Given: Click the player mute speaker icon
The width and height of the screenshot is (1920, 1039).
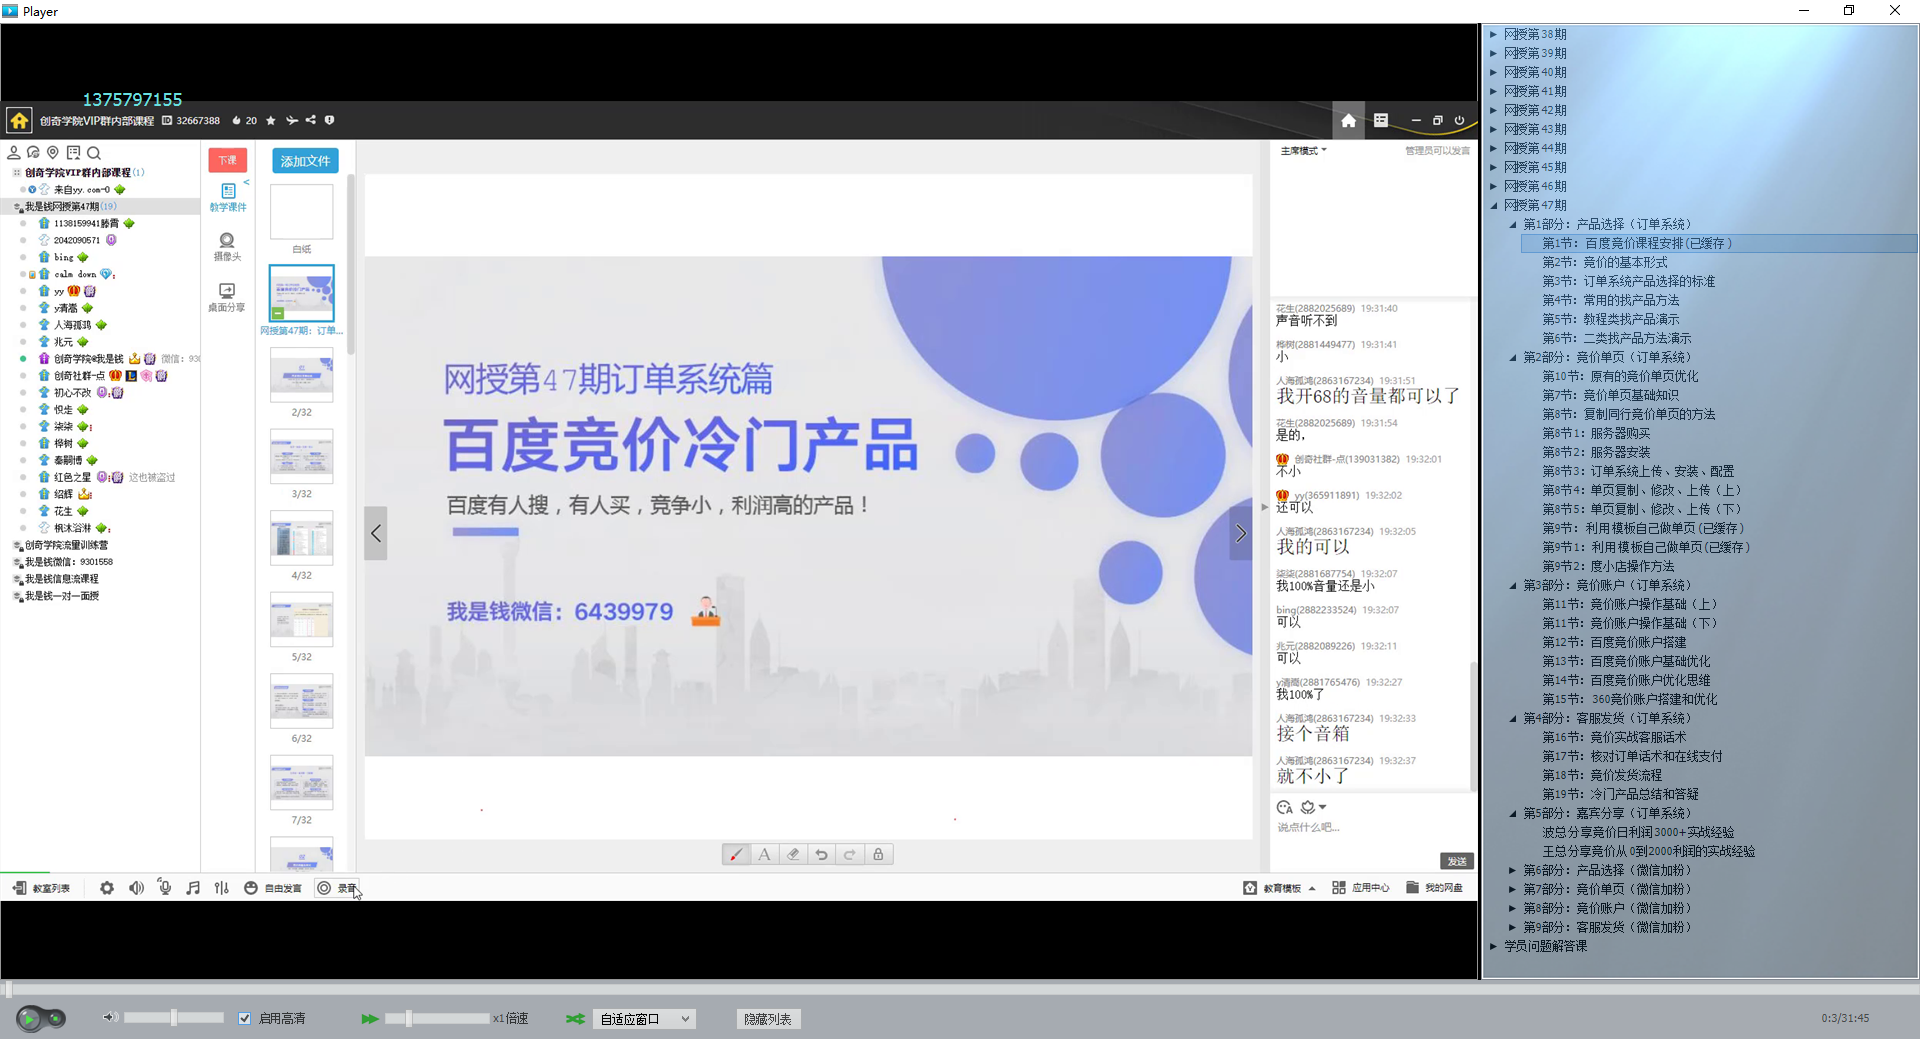Looking at the screenshot, I should tap(110, 1018).
